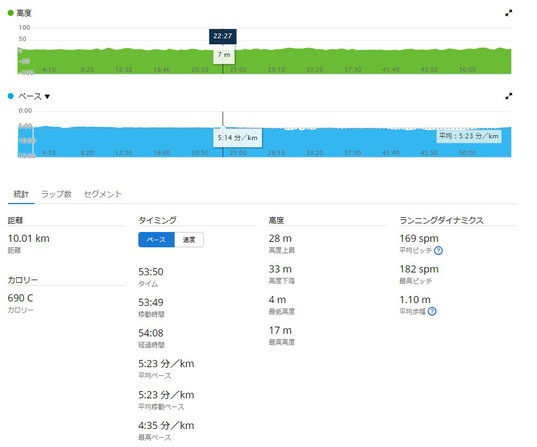Click the 17 m 最高高度 value
This screenshot has height=447, width=537.
280,331
